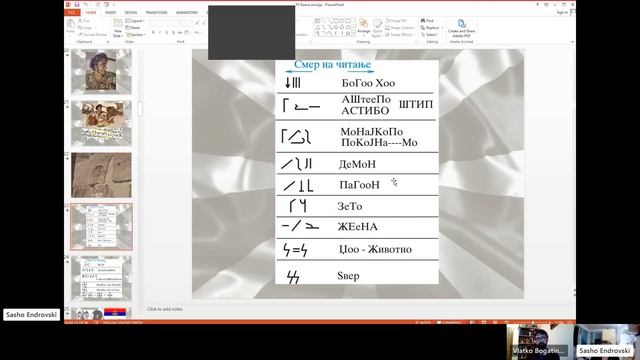
Task: Open the Shape Outline dropdown
Action: pyautogui.click(x=400, y=27)
